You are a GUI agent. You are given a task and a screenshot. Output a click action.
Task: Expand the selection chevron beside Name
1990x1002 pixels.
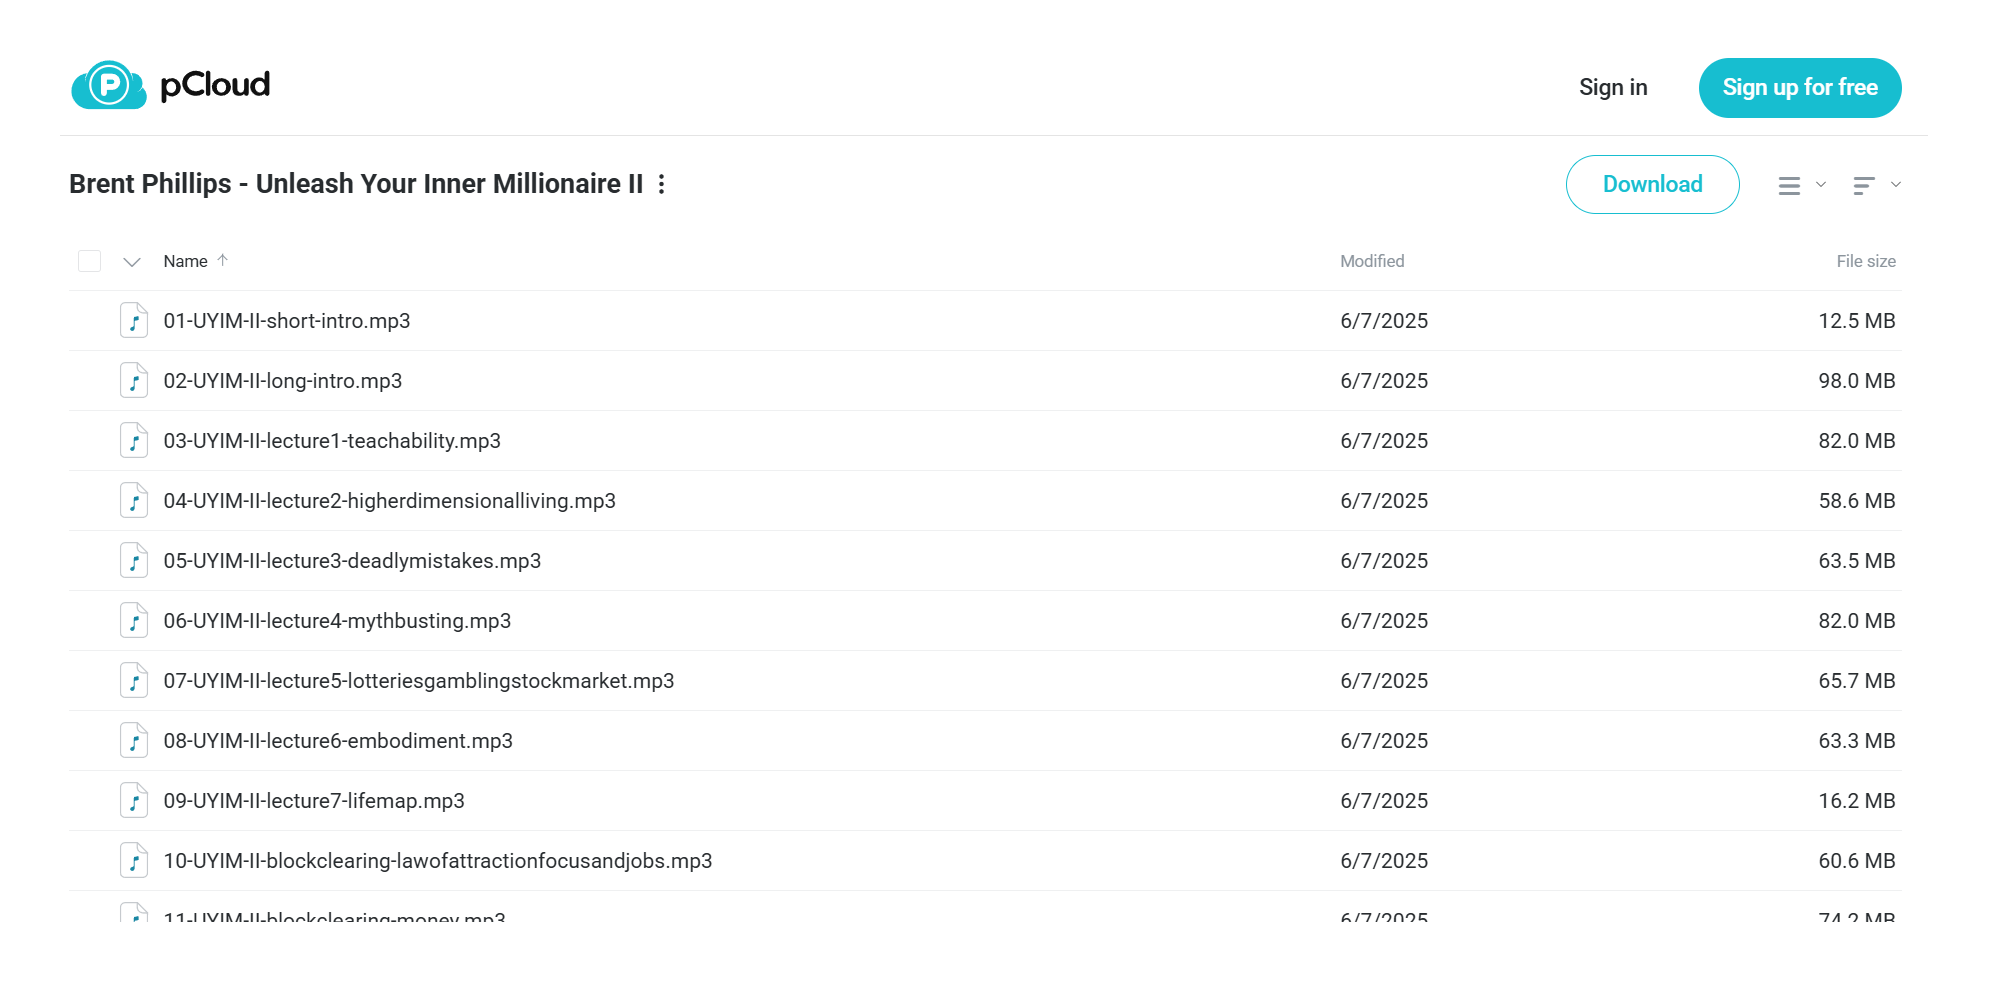click(x=132, y=262)
